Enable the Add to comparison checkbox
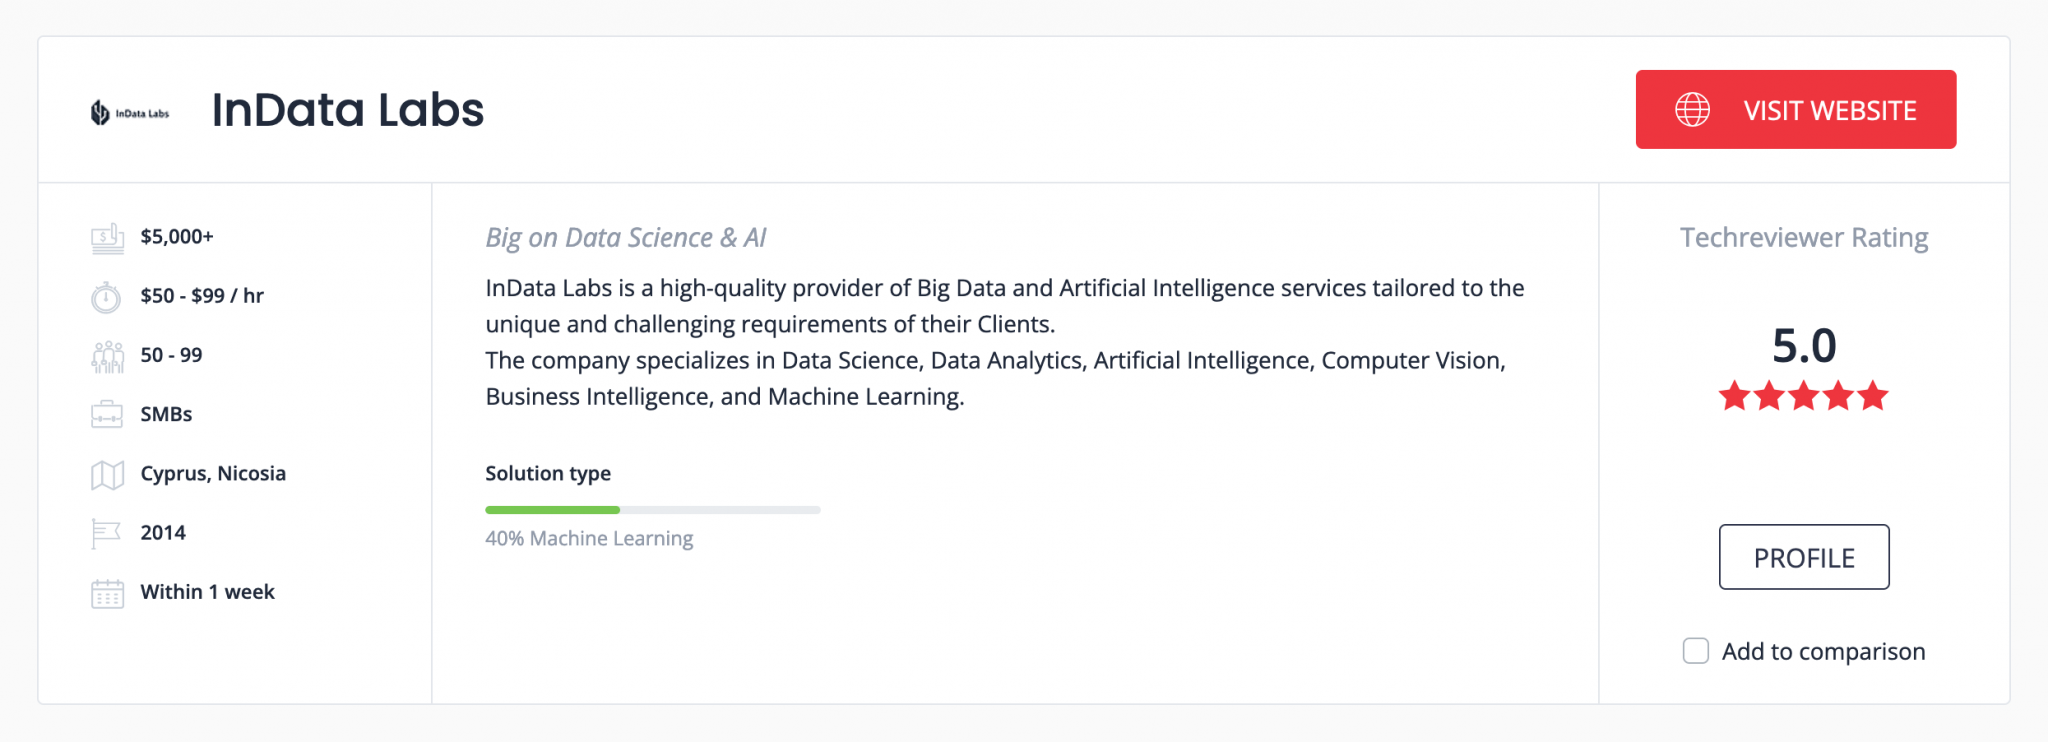 click(x=1695, y=651)
